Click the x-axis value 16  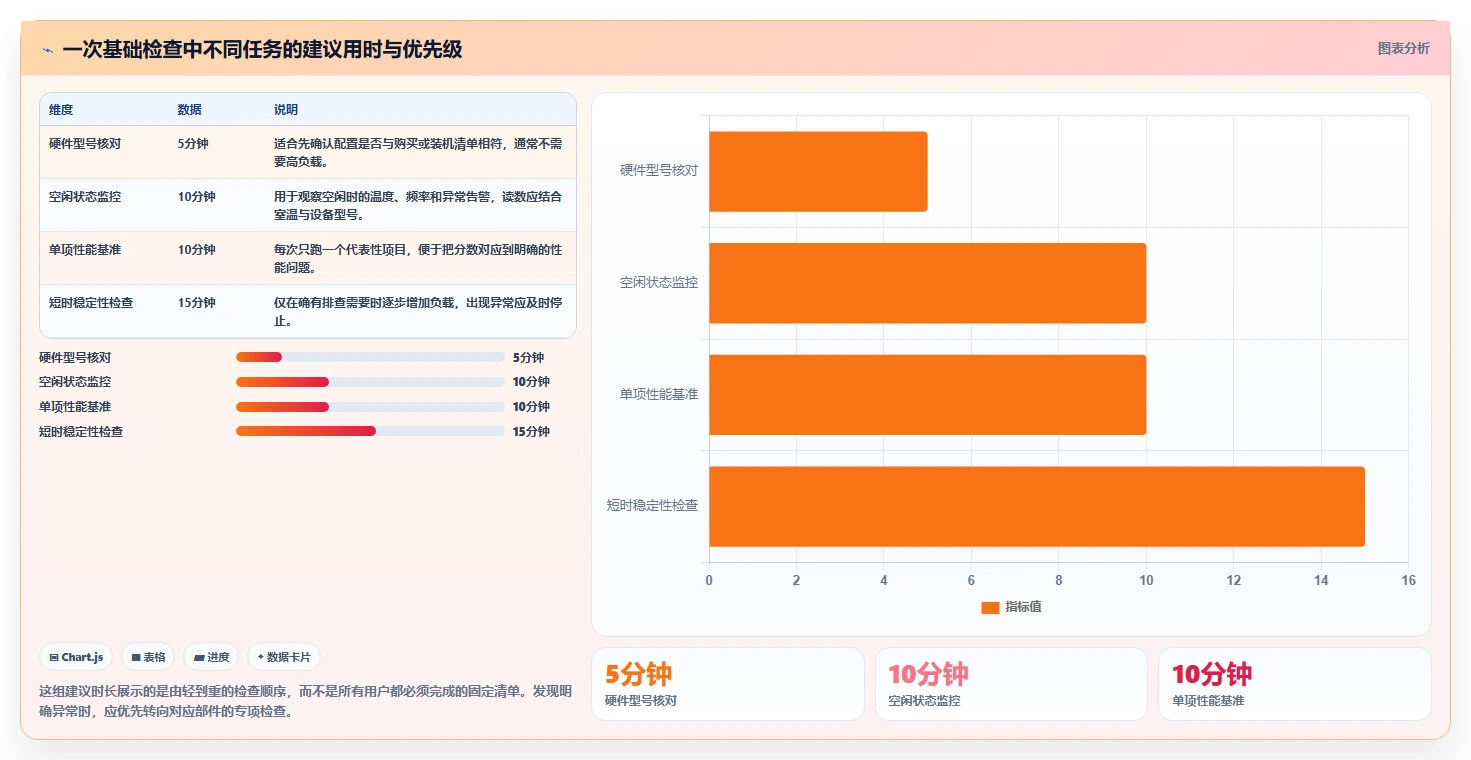click(1408, 580)
